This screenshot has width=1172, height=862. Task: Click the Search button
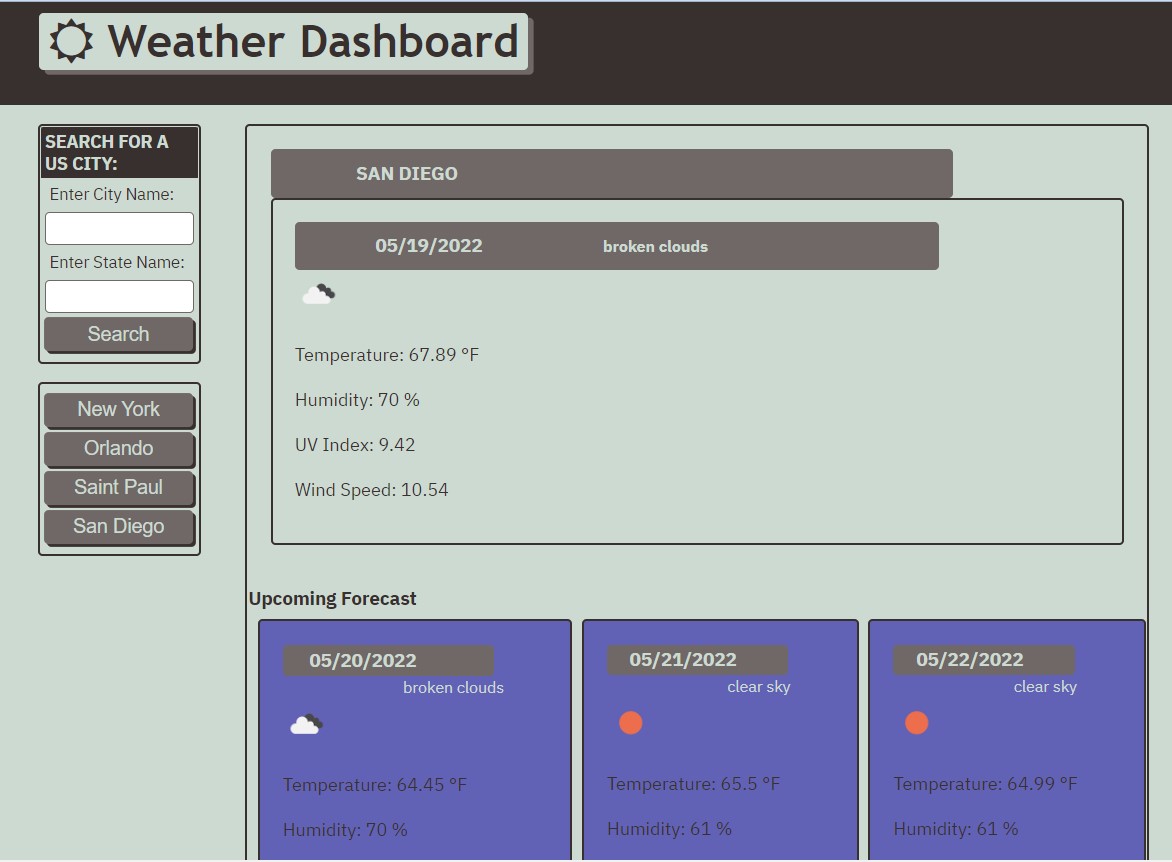click(x=119, y=334)
